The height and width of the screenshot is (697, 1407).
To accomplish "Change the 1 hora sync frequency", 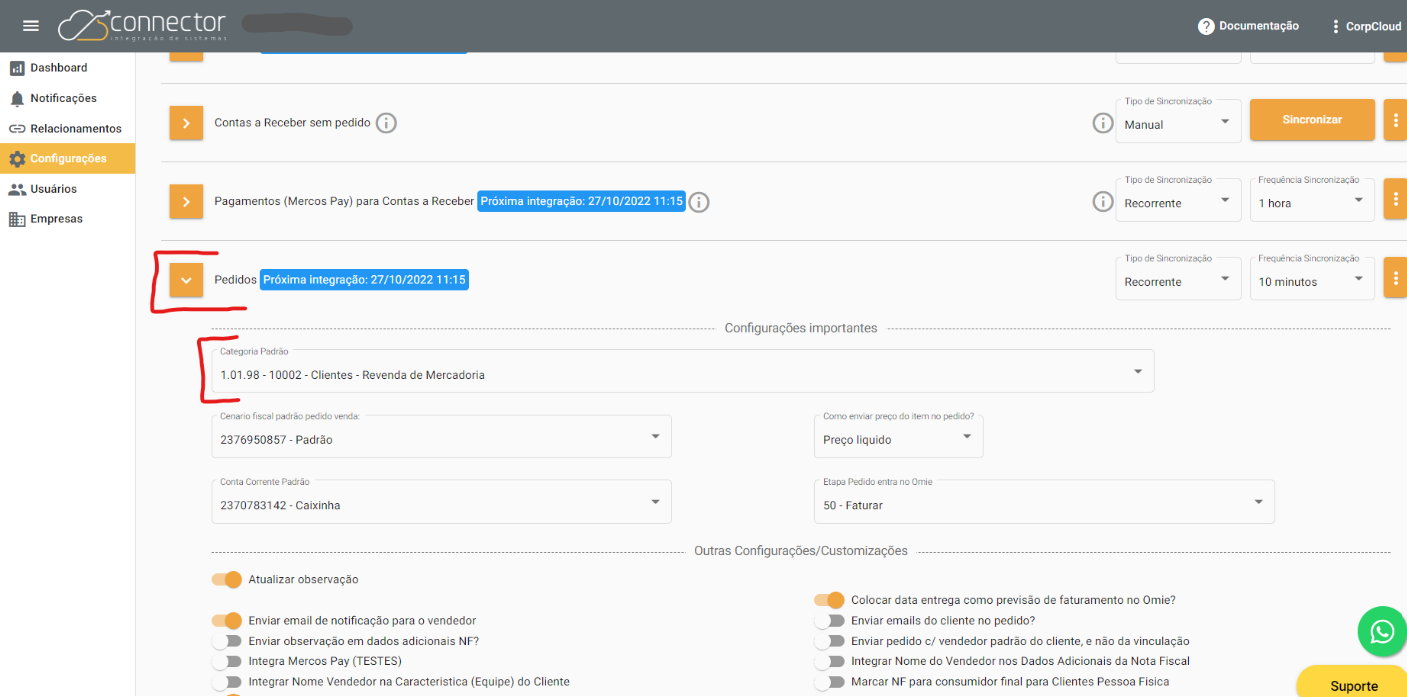I will click(1312, 199).
